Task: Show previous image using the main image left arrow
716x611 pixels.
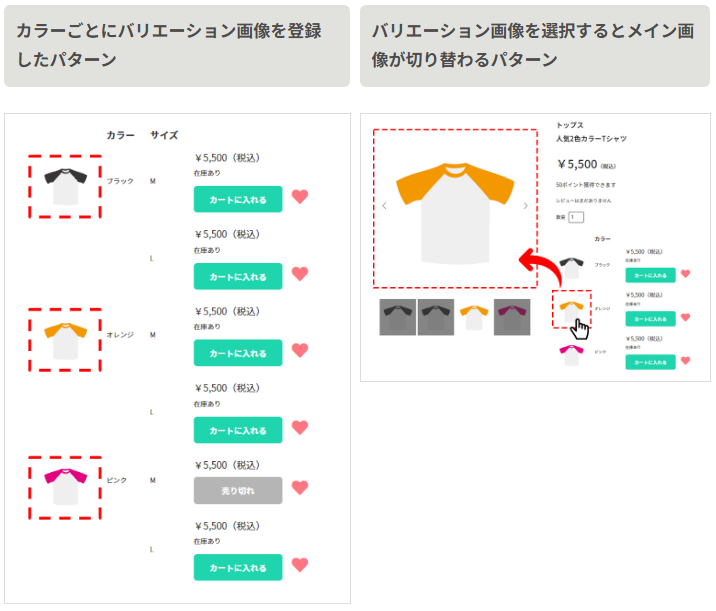Action: pyautogui.click(x=385, y=207)
